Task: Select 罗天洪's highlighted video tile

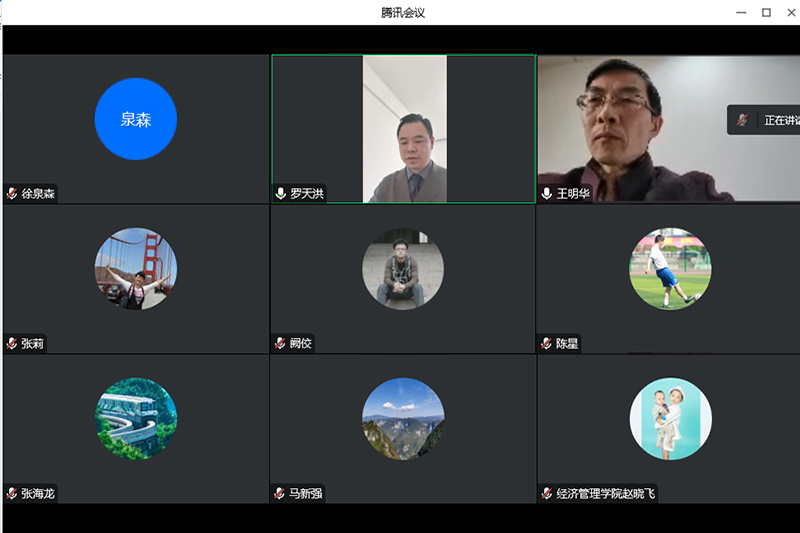Action: point(404,128)
